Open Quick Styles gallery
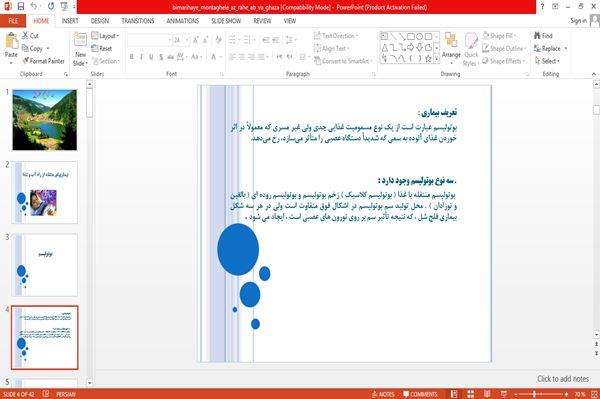This screenshot has width=600, height=399. pos(471,50)
